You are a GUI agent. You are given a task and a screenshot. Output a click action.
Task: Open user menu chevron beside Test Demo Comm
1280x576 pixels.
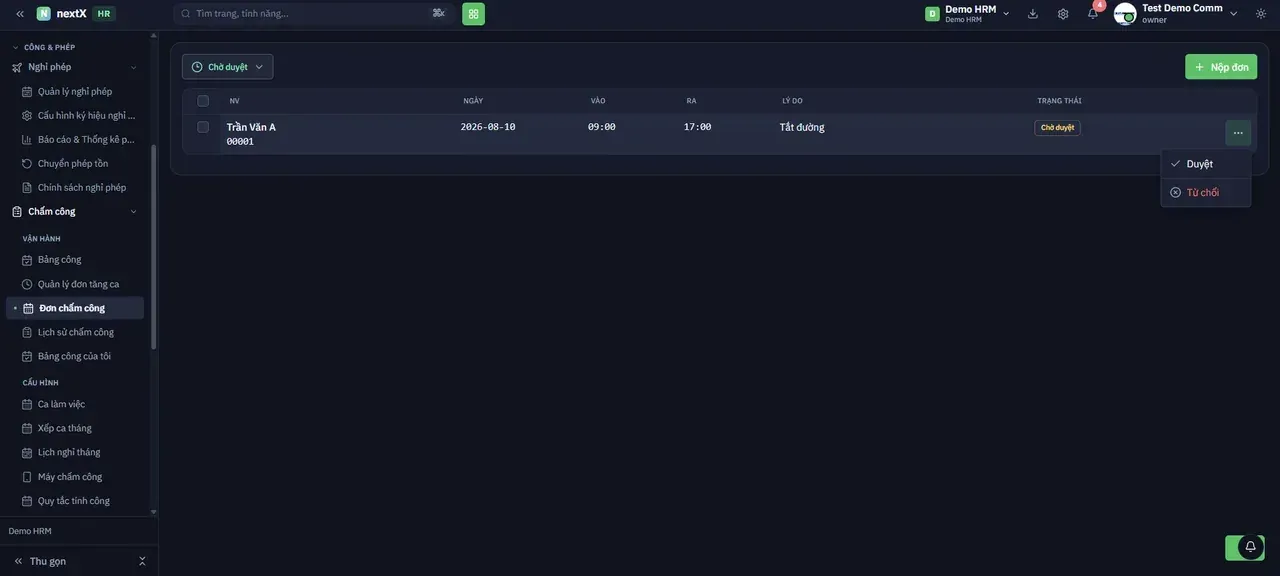click(x=1234, y=14)
